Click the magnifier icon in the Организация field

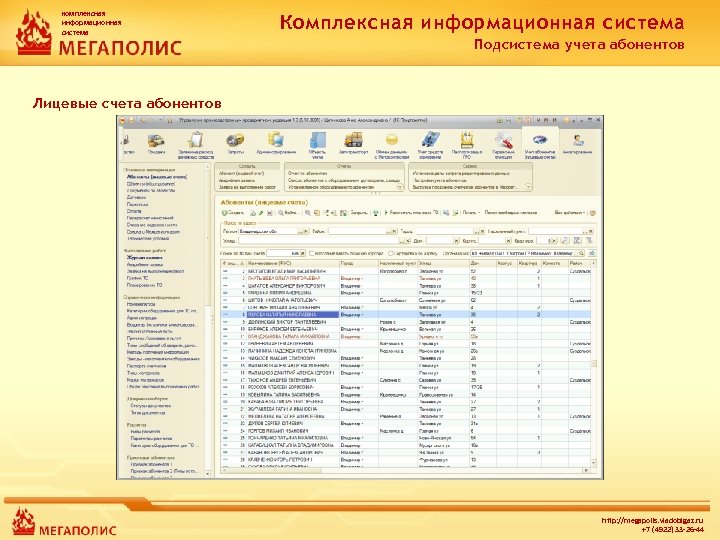click(581, 253)
